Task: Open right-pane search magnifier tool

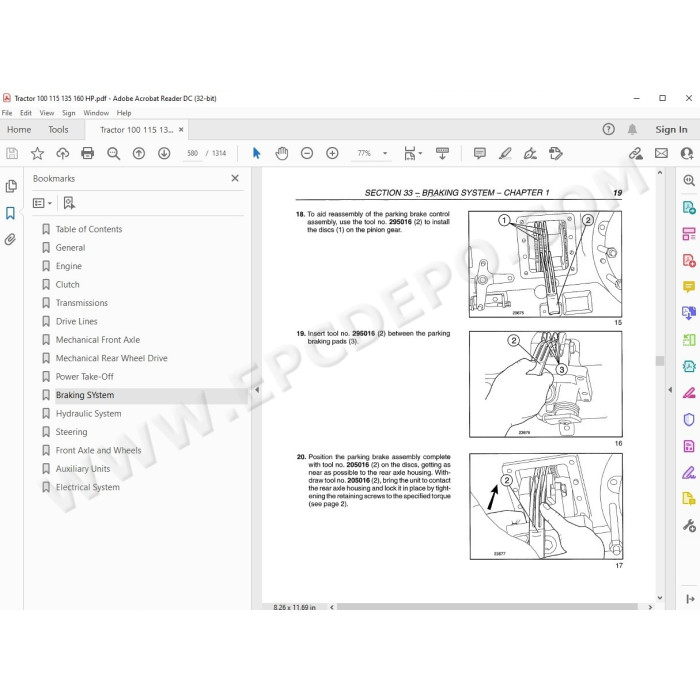Action: [689, 180]
